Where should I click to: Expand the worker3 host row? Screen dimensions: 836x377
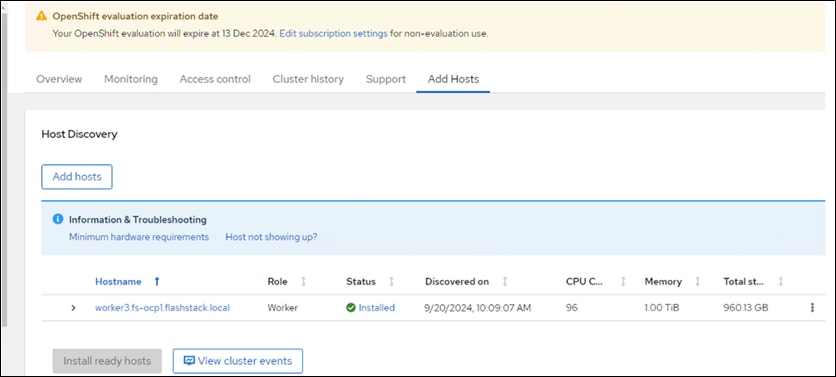pos(74,308)
